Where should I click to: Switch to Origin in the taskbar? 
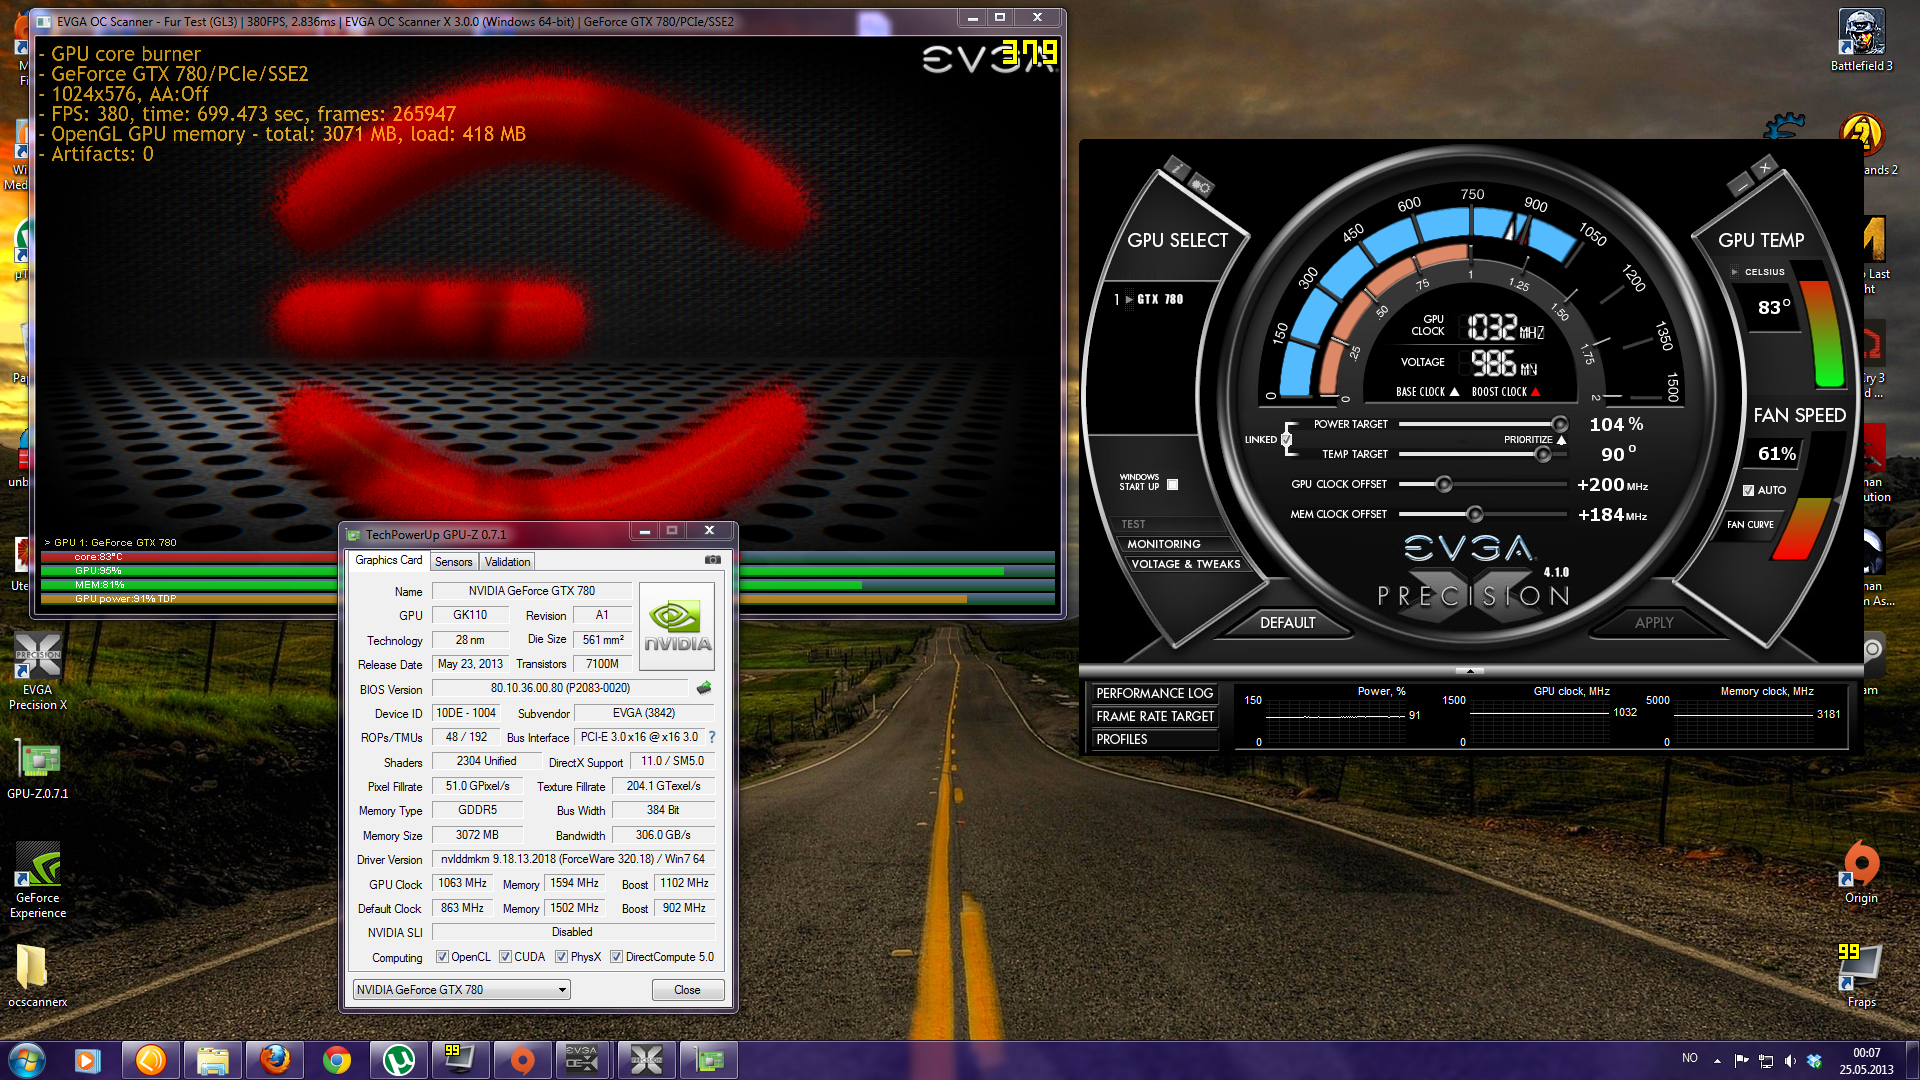point(523,1060)
